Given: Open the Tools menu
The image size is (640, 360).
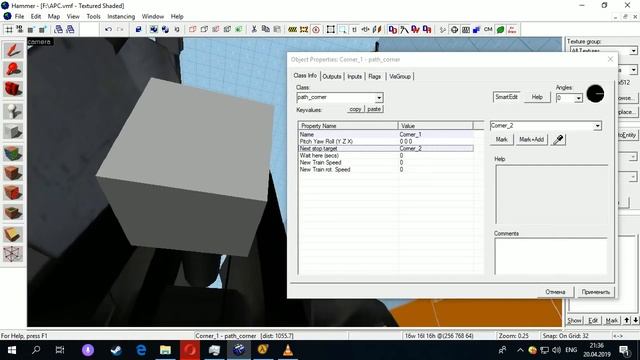Looking at the screenshot, I should point(93,16).
